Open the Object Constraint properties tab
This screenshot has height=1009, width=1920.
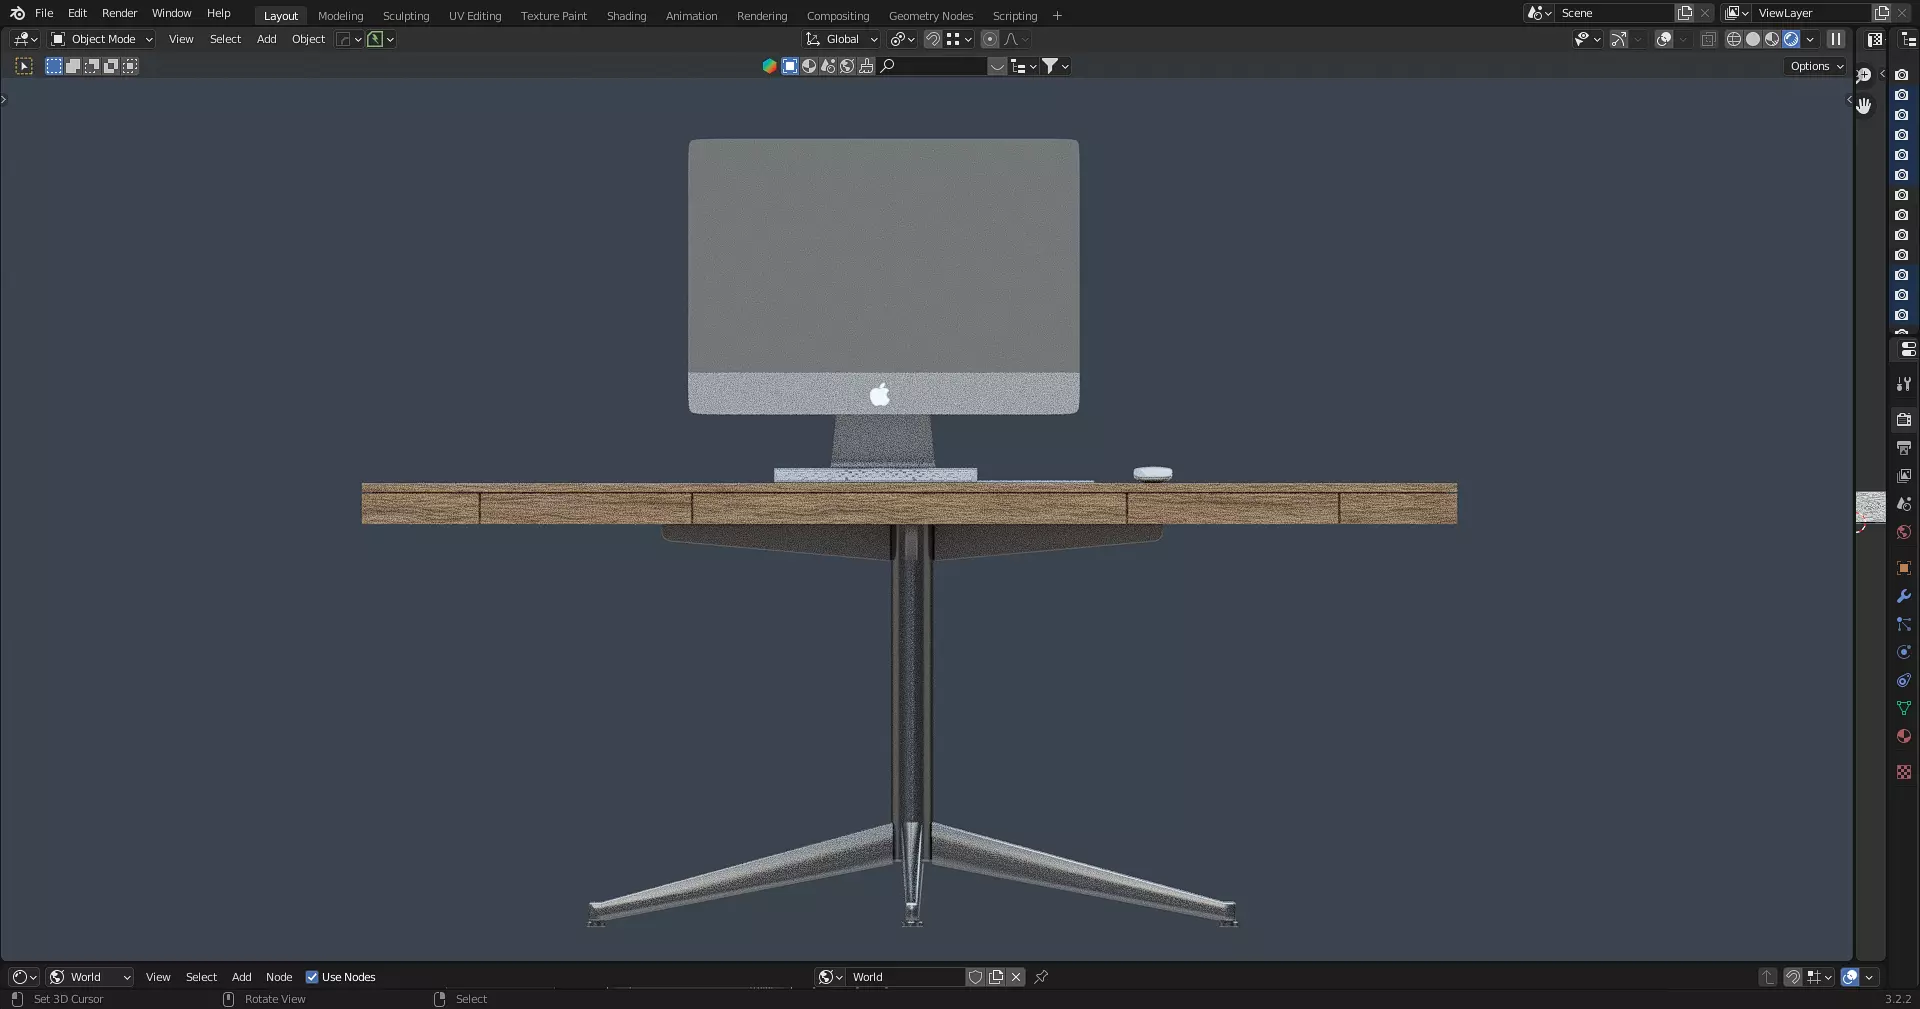tap(1904, 680)
